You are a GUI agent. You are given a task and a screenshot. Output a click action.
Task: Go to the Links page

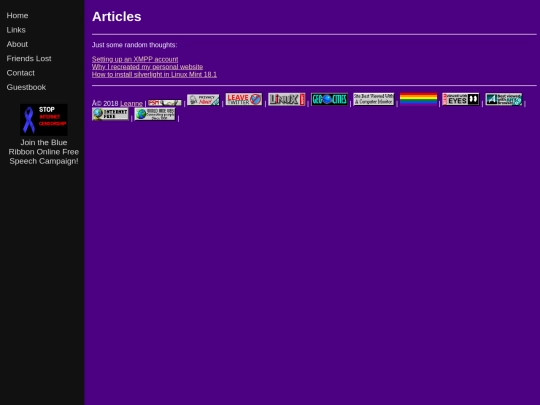click(16, 30)
